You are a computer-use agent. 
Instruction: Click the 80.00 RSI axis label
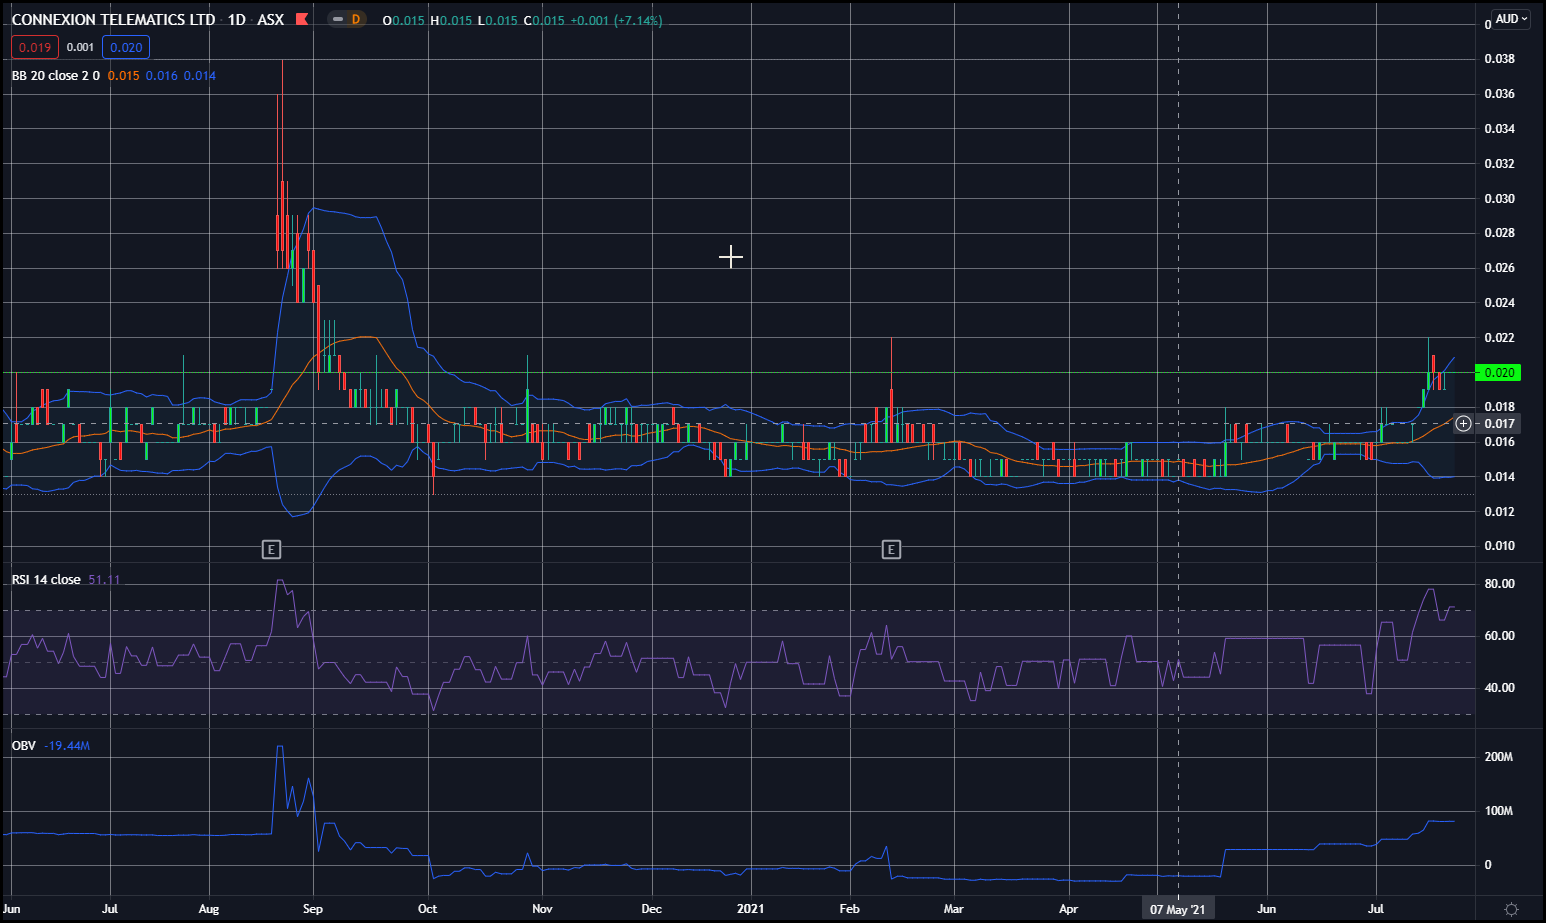(1499, 584)
